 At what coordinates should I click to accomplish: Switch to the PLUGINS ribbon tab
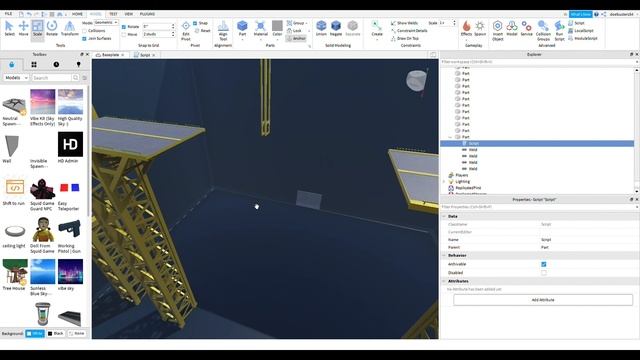(147, 14)
